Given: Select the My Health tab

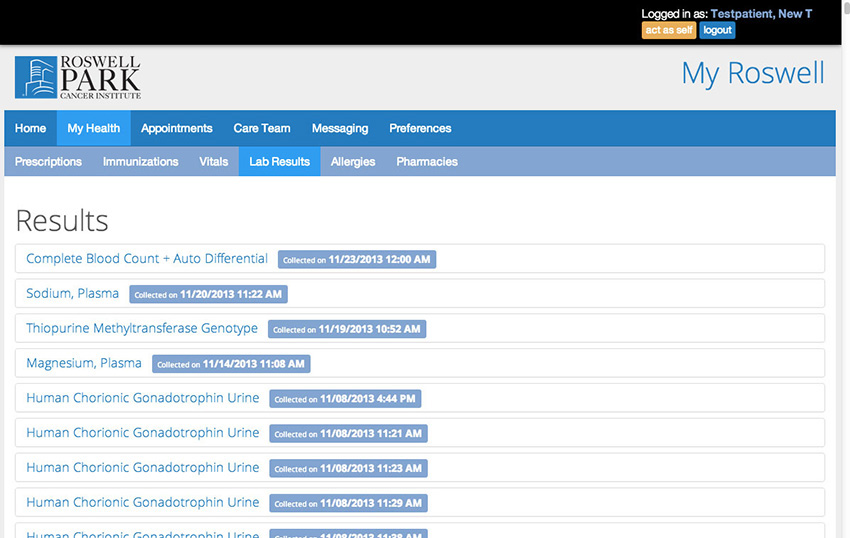Looking at the screenshot, I should pos(94,129).
